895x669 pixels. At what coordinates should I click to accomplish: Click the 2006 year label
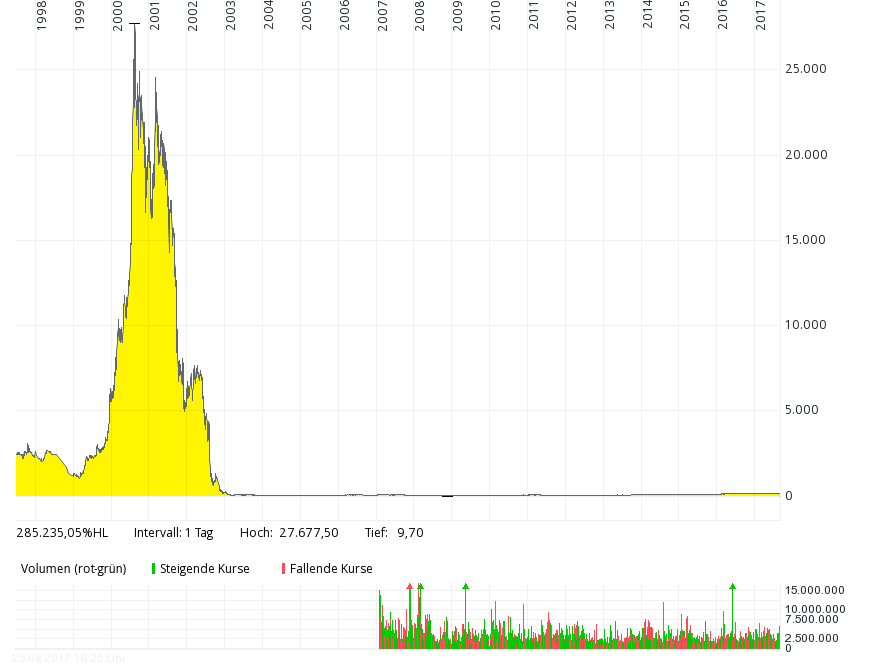tap(344, 15)
